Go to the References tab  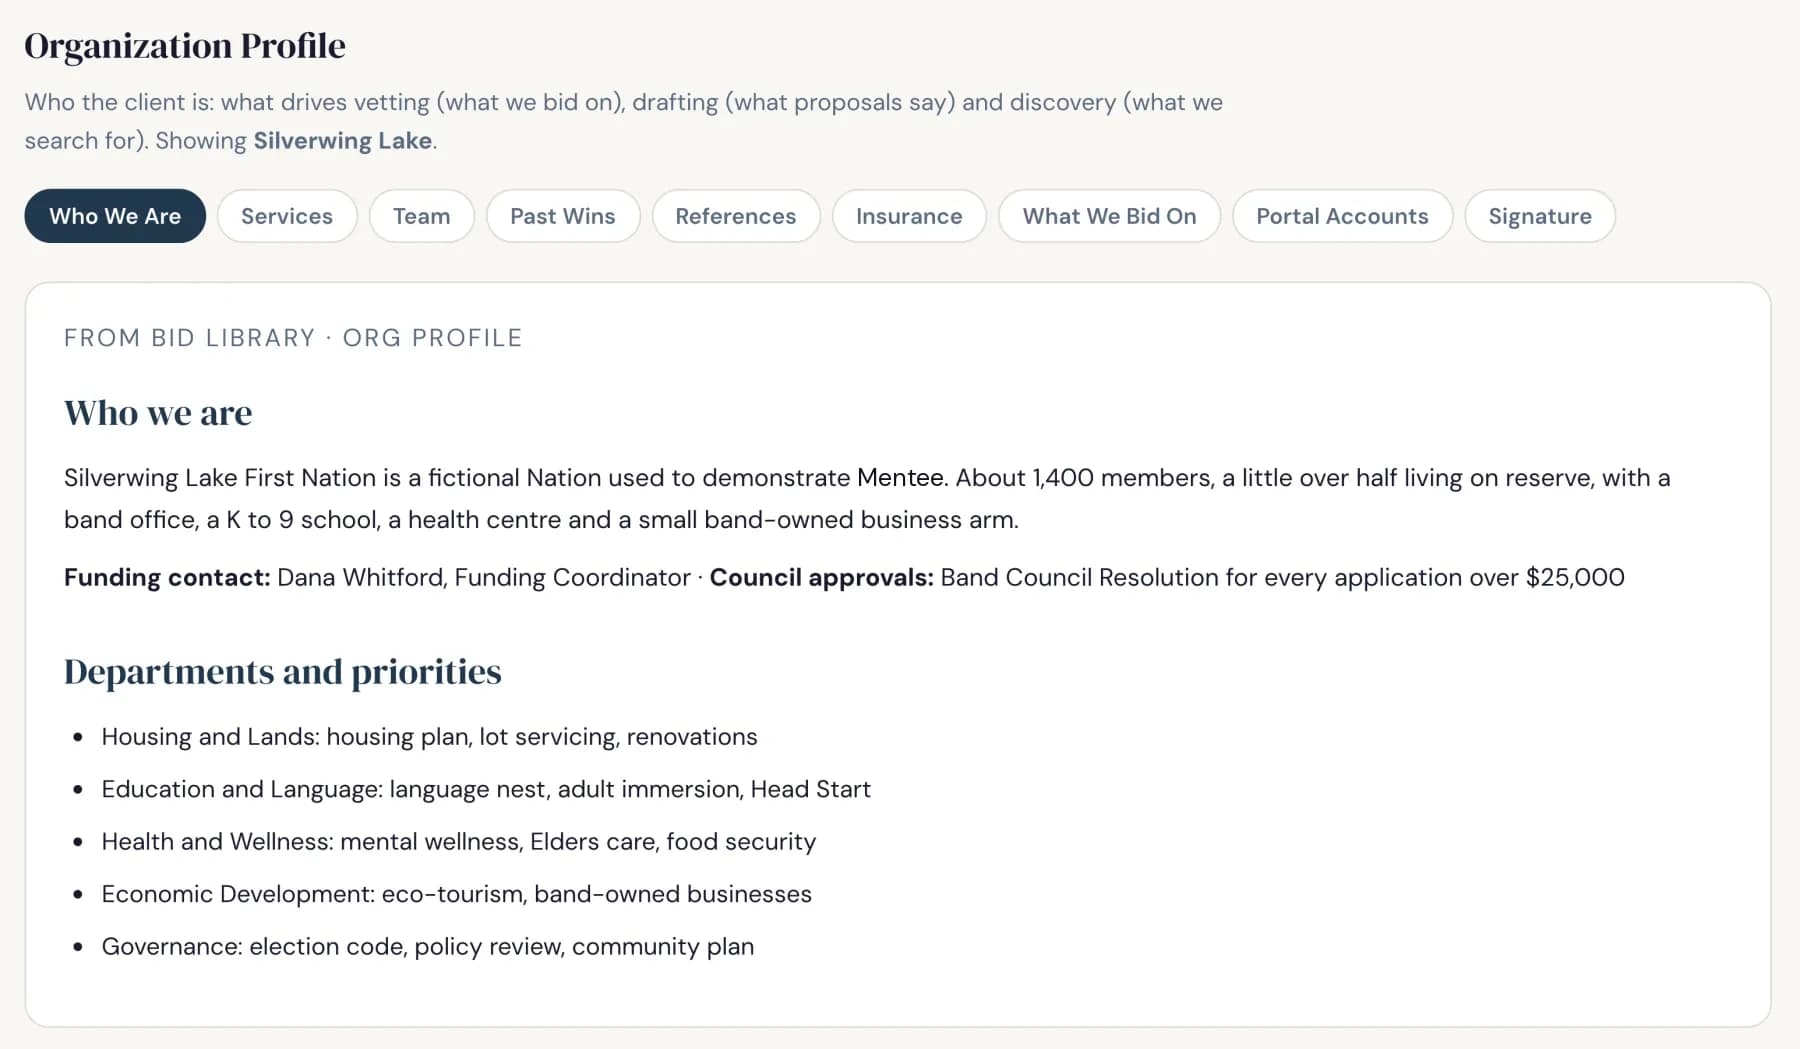736,216
